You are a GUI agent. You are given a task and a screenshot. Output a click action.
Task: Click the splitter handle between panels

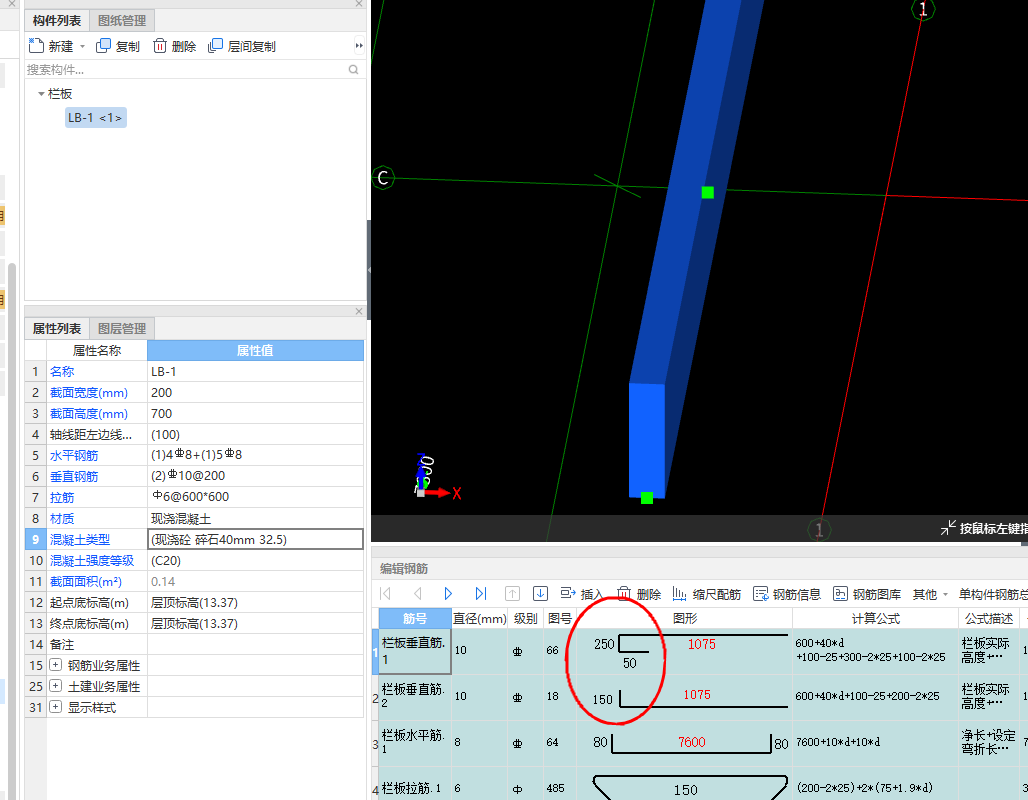click(368, 269)
